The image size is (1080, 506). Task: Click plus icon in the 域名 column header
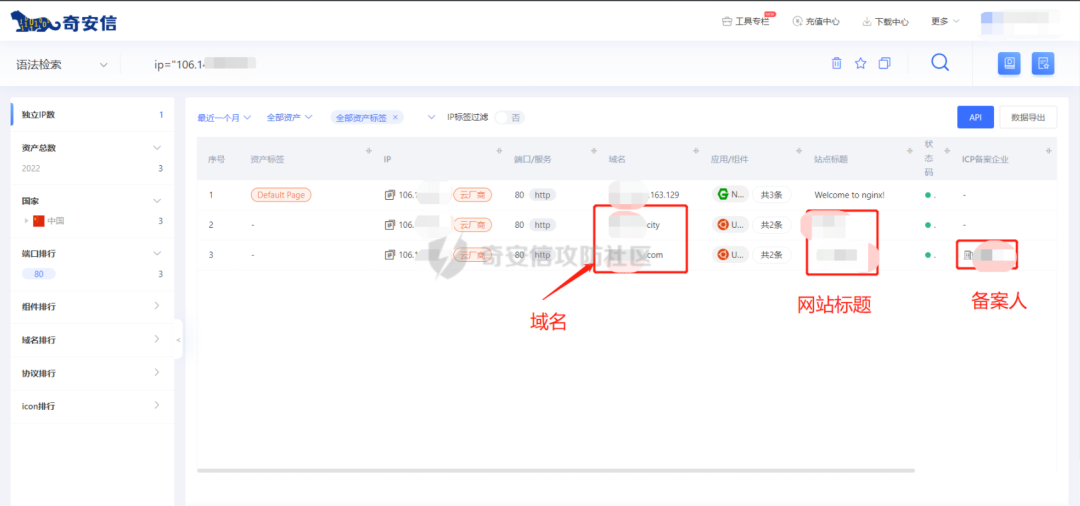(x=696, y=151)
